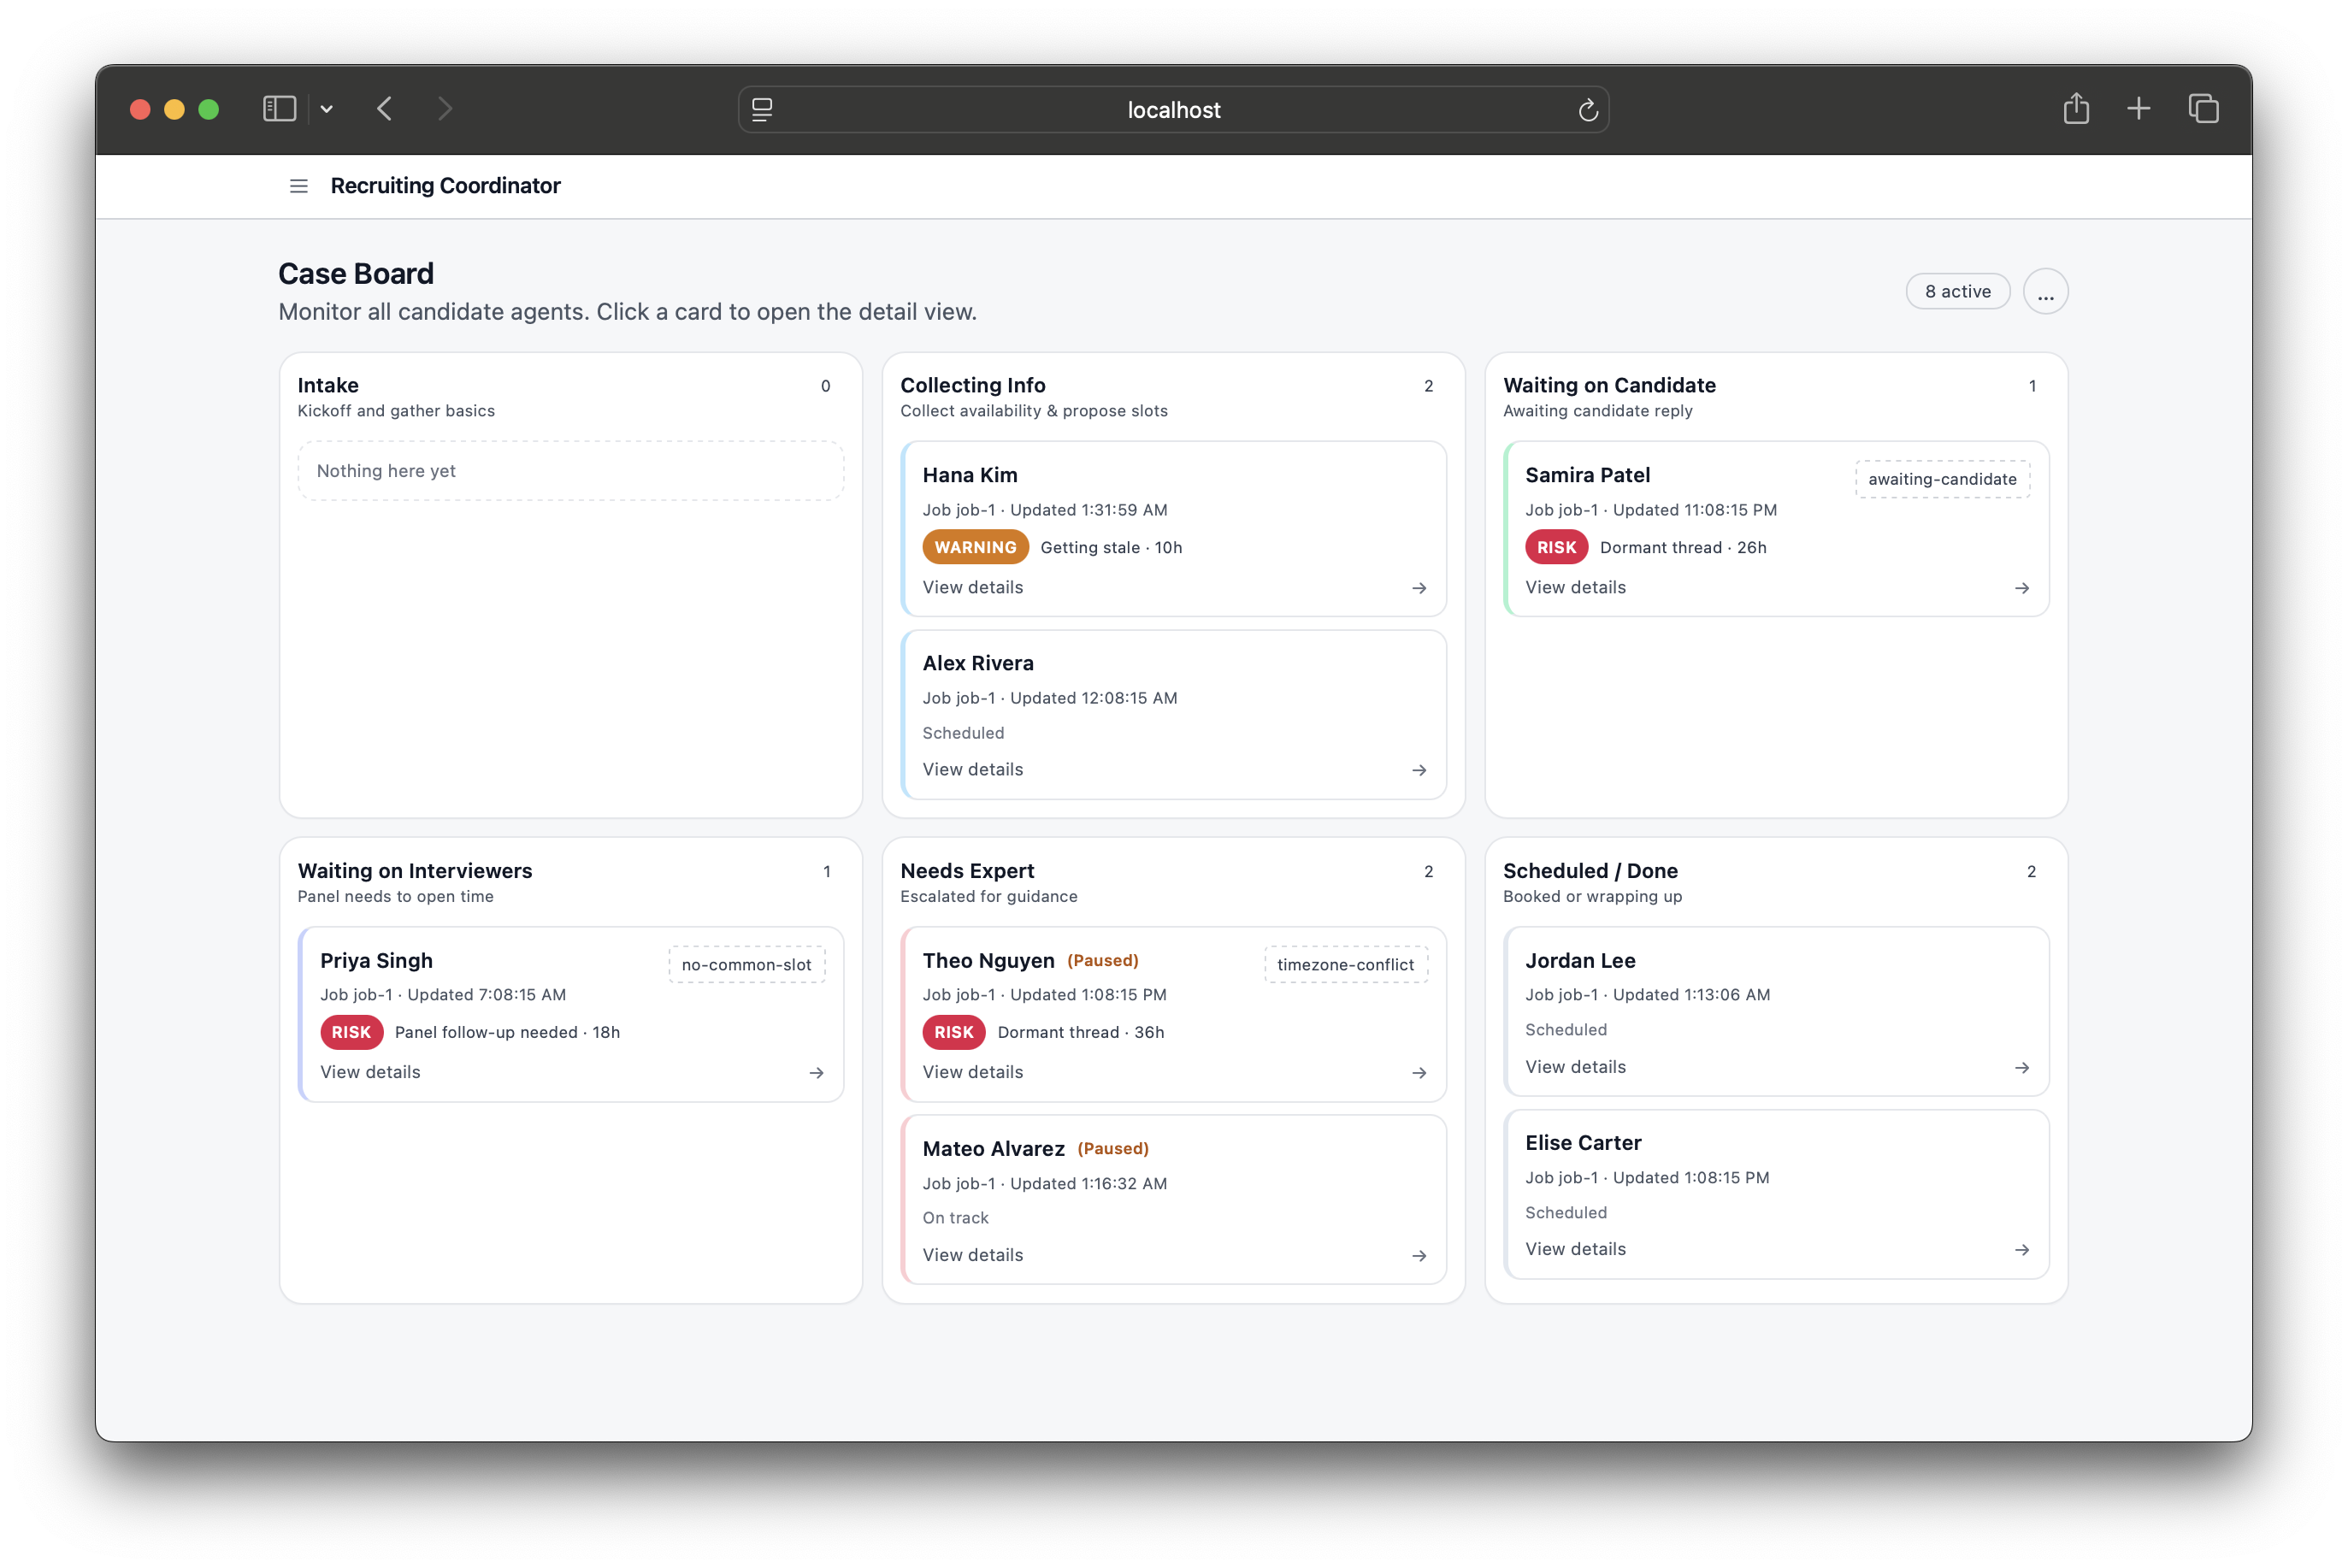
Task: Navigate back in the browser
Action: [x=384, y=109]
